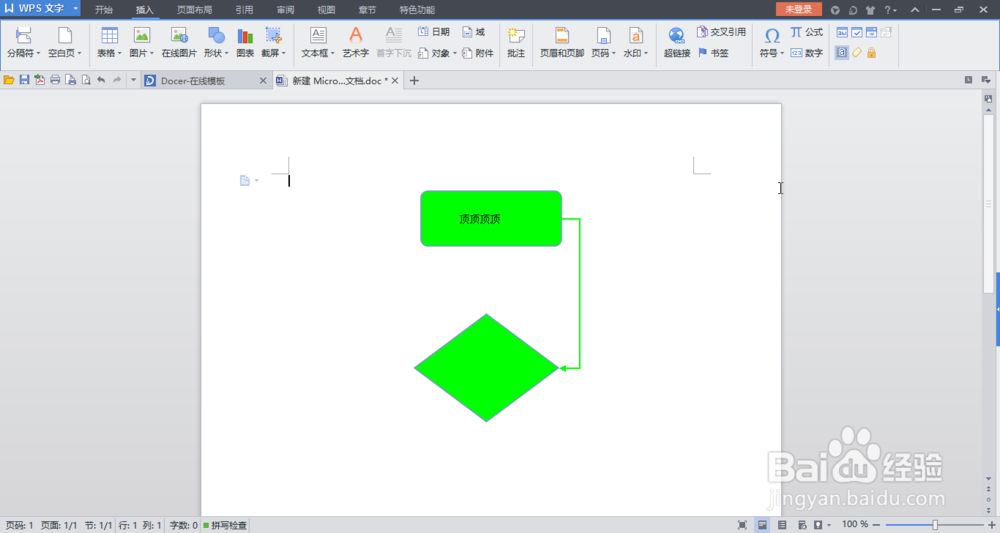
Task: Click the 未登录 login button
Action: pyautogui.click(x=798, y=10)
